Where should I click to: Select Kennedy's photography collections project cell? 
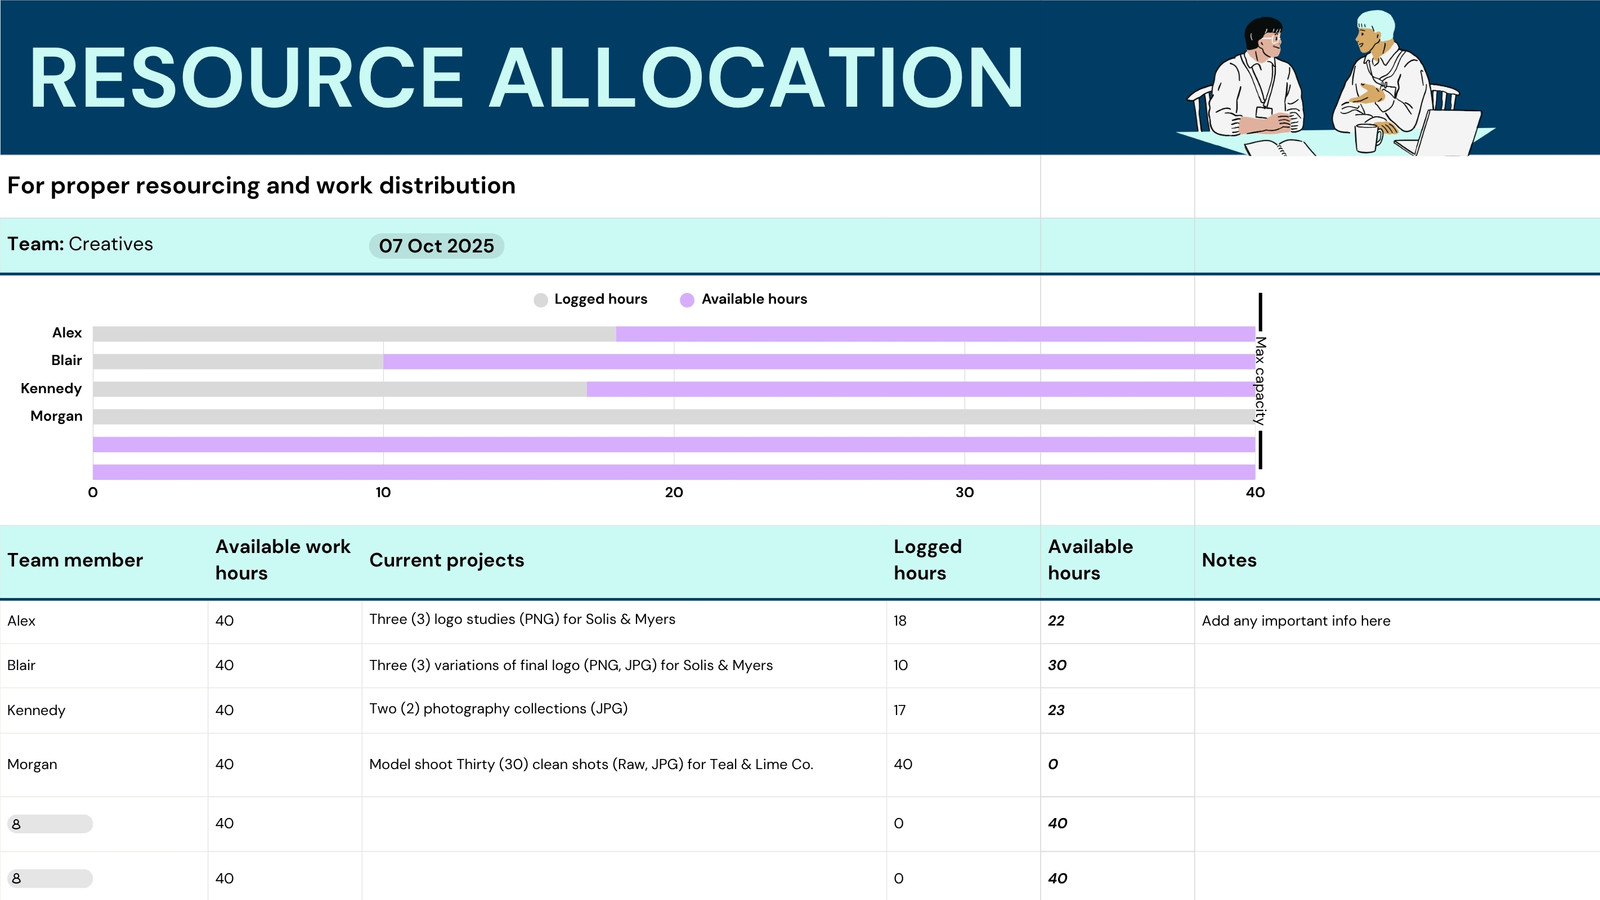(624, 710)
